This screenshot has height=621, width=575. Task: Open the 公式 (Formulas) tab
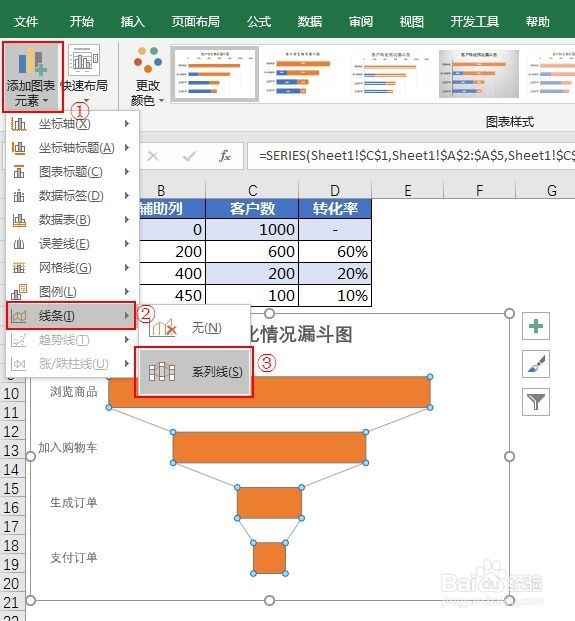pos(259,21)
